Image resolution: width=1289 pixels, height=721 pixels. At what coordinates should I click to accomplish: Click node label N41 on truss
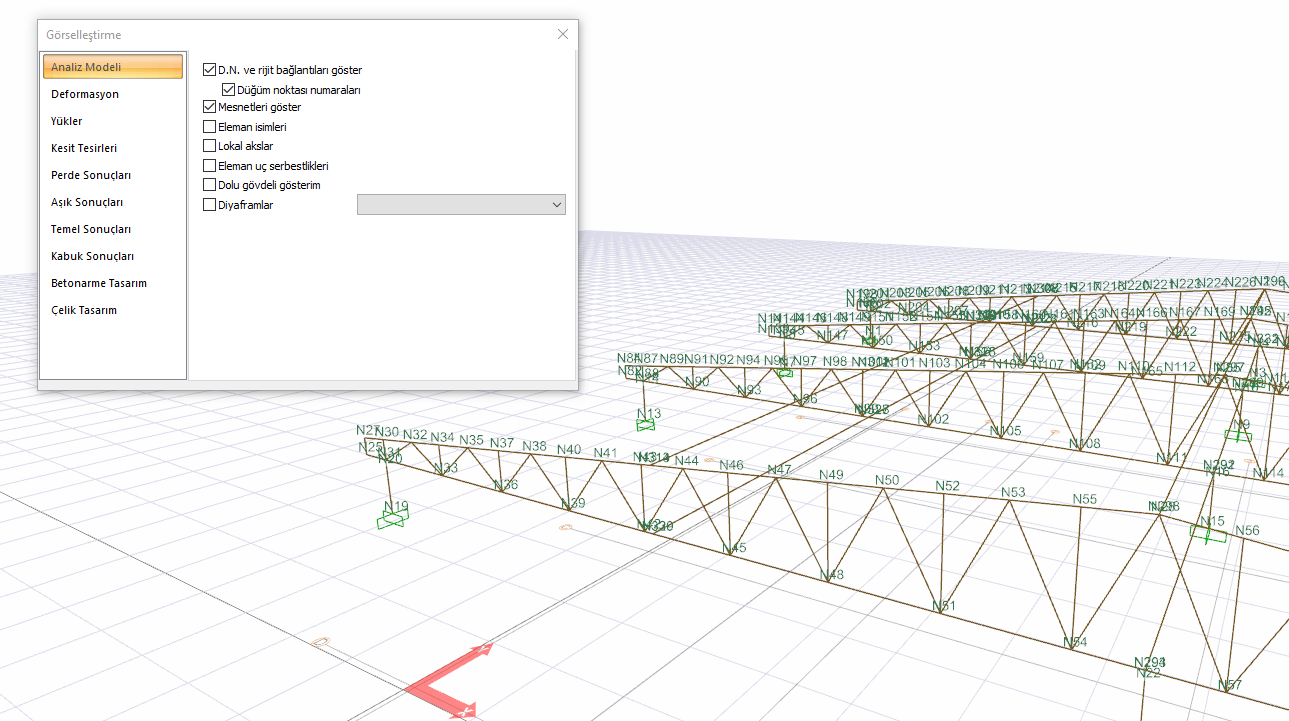click(605, 453)
